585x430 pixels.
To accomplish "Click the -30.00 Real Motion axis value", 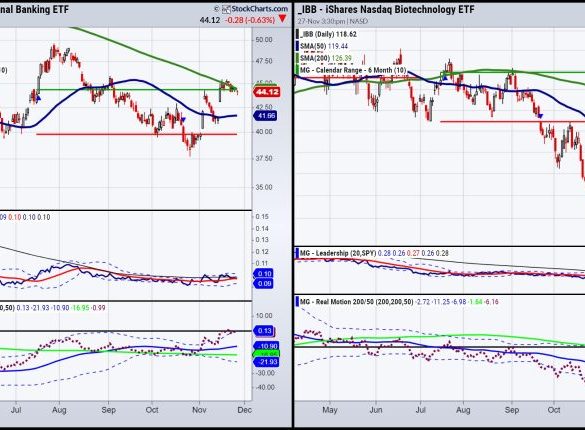I will pyautogui.click(x=264, y=373).
